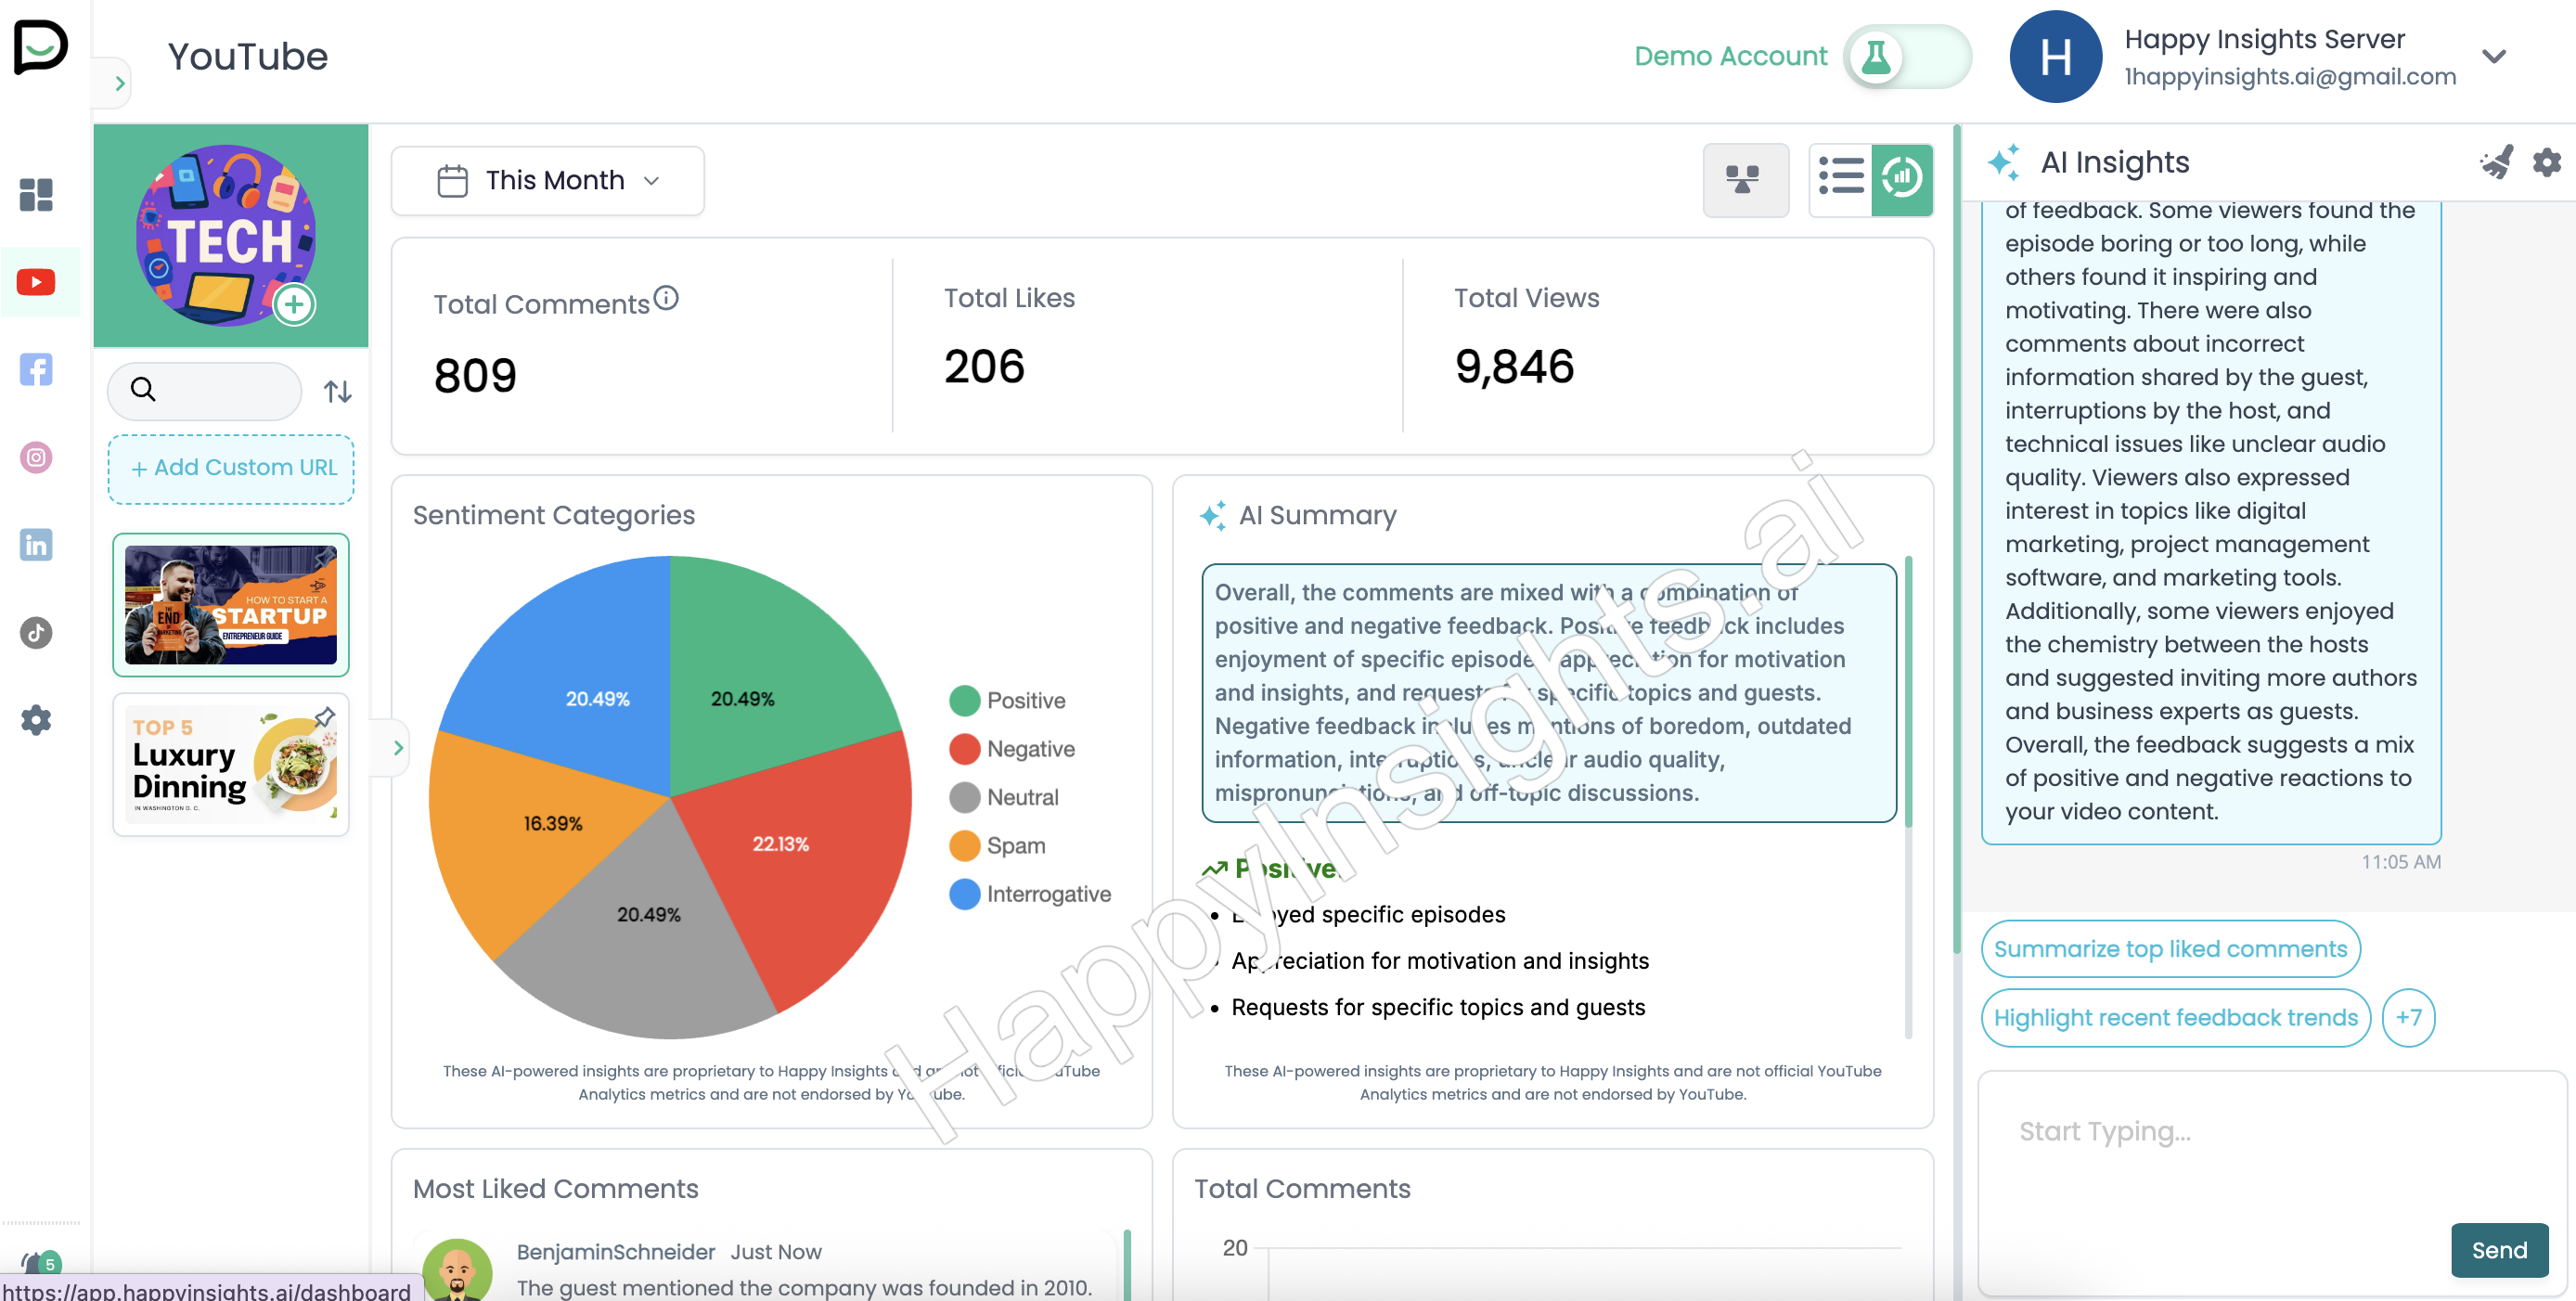Screen dimensions: 2576x1301
Task: Select the TikTok platform icon
Action: [37, 632]
